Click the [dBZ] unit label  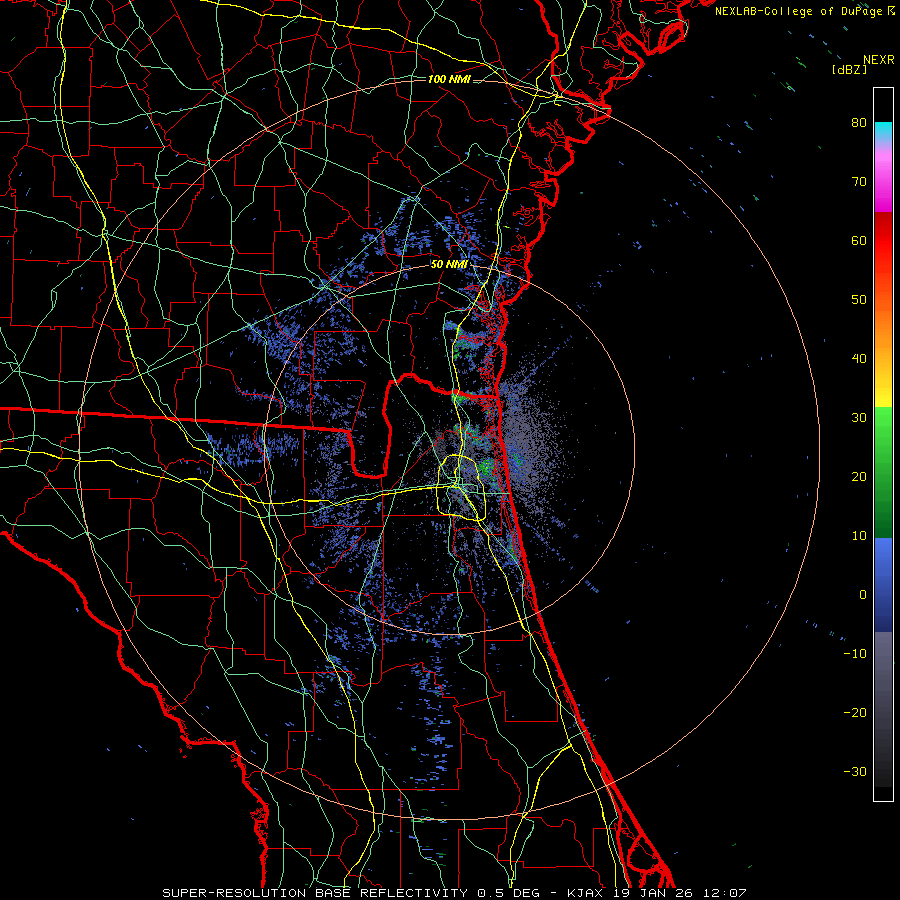[849, 69]
